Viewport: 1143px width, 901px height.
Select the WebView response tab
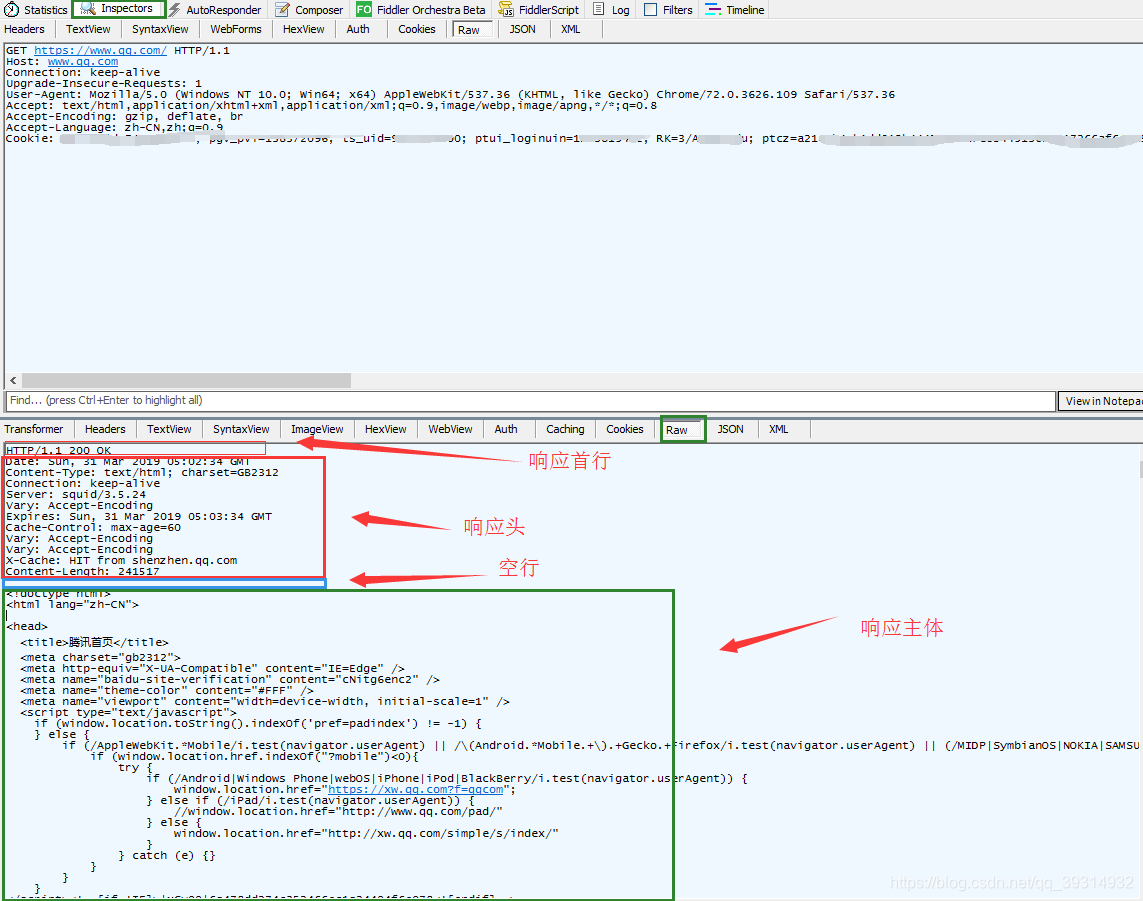450,429
